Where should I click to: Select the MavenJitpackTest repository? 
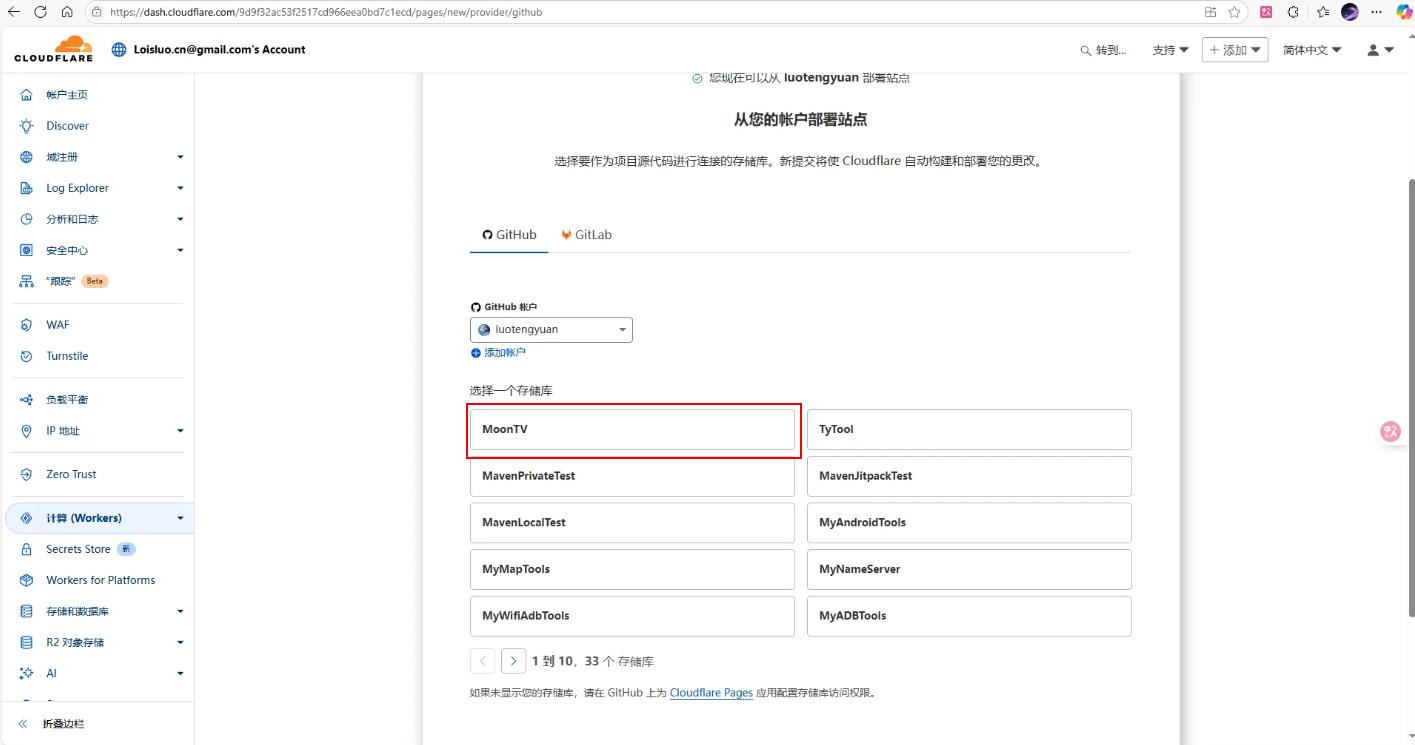[969, 476]
